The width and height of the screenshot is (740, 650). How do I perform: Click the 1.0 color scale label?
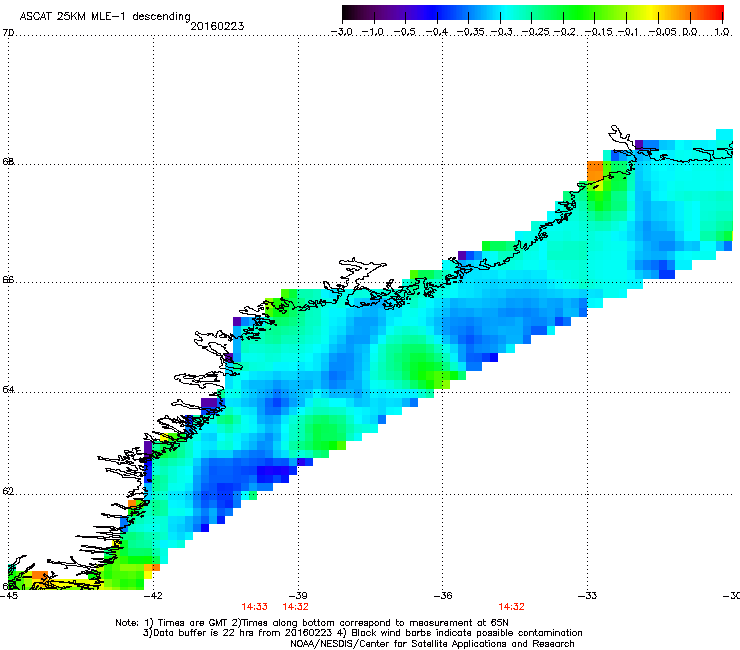click(x=722, y=32)
